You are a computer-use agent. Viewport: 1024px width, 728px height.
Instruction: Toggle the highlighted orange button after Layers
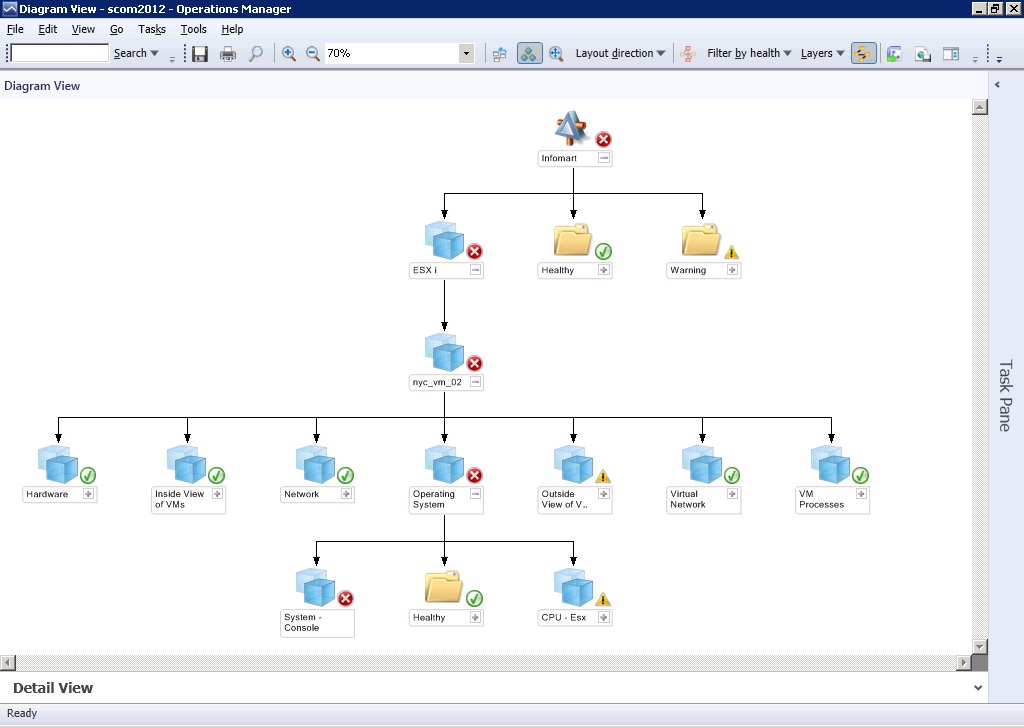863,54
